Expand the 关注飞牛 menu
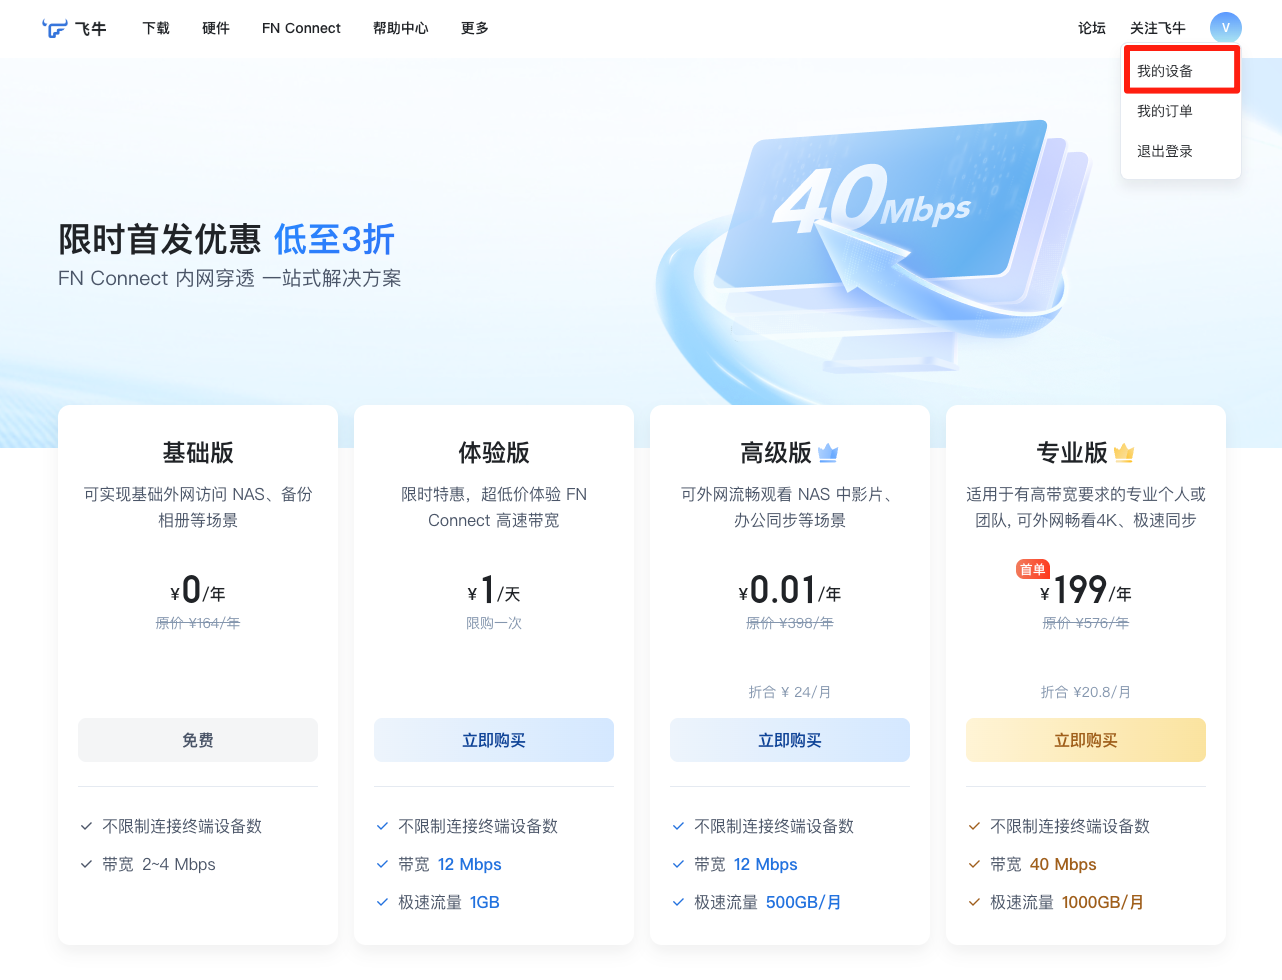Screen dimensions: 1282x980 point(1158,28)
